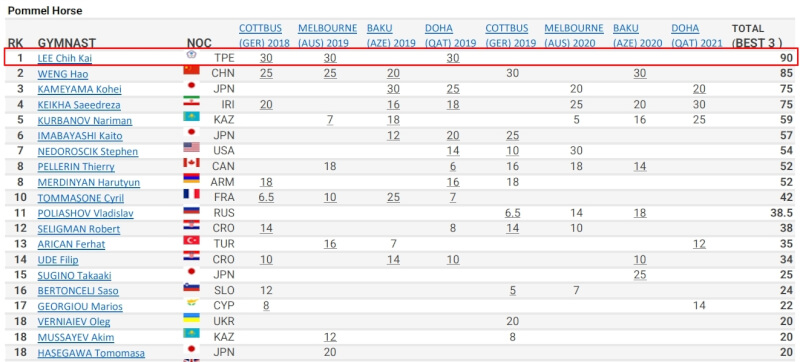Open gymnast PELLERIN Thierry's profile
Screen dimensions: 800x362
[x=76, y=167]
